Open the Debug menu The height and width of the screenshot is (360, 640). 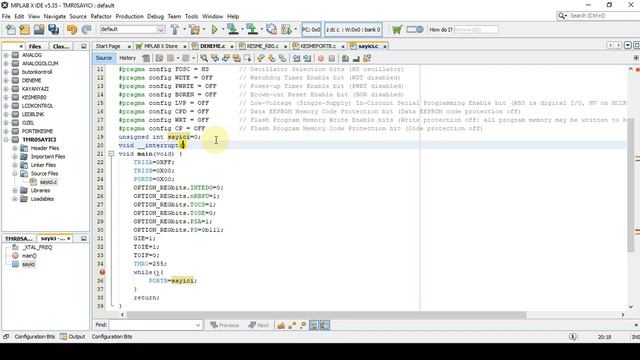pos(155,16)
